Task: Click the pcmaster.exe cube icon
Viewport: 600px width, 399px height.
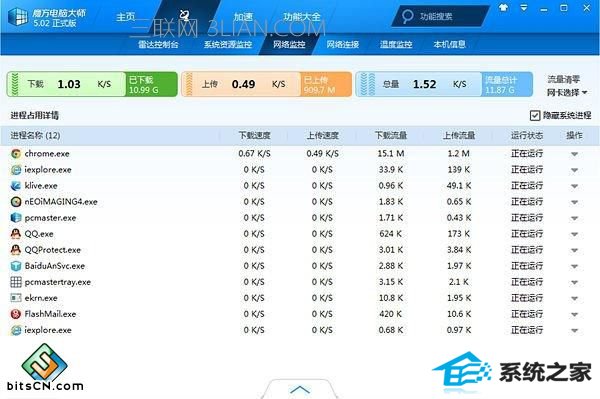Action: 16,218
